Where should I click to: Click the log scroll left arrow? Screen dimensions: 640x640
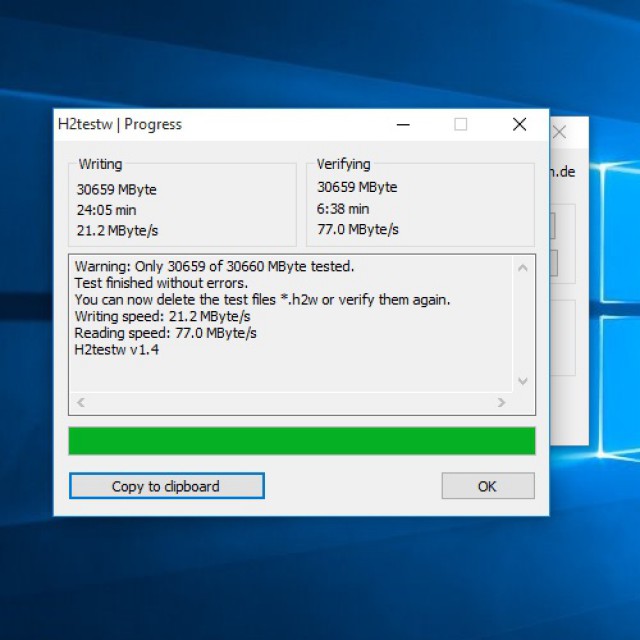81,402
